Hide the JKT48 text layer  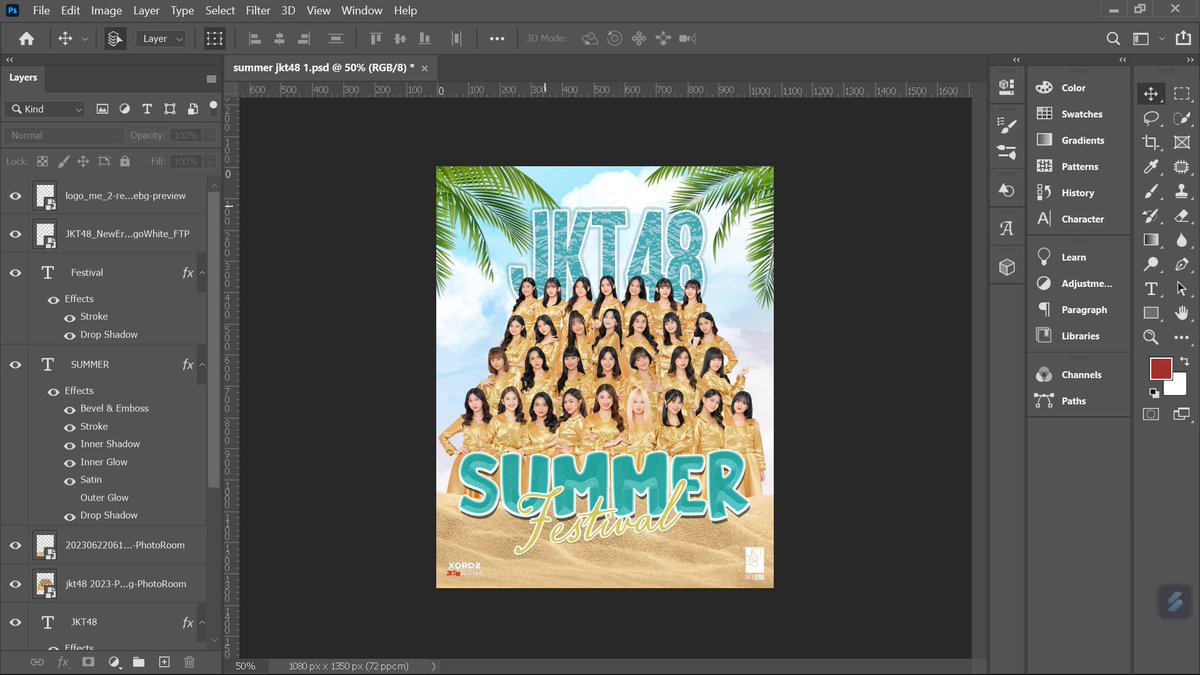pos(15,622)
